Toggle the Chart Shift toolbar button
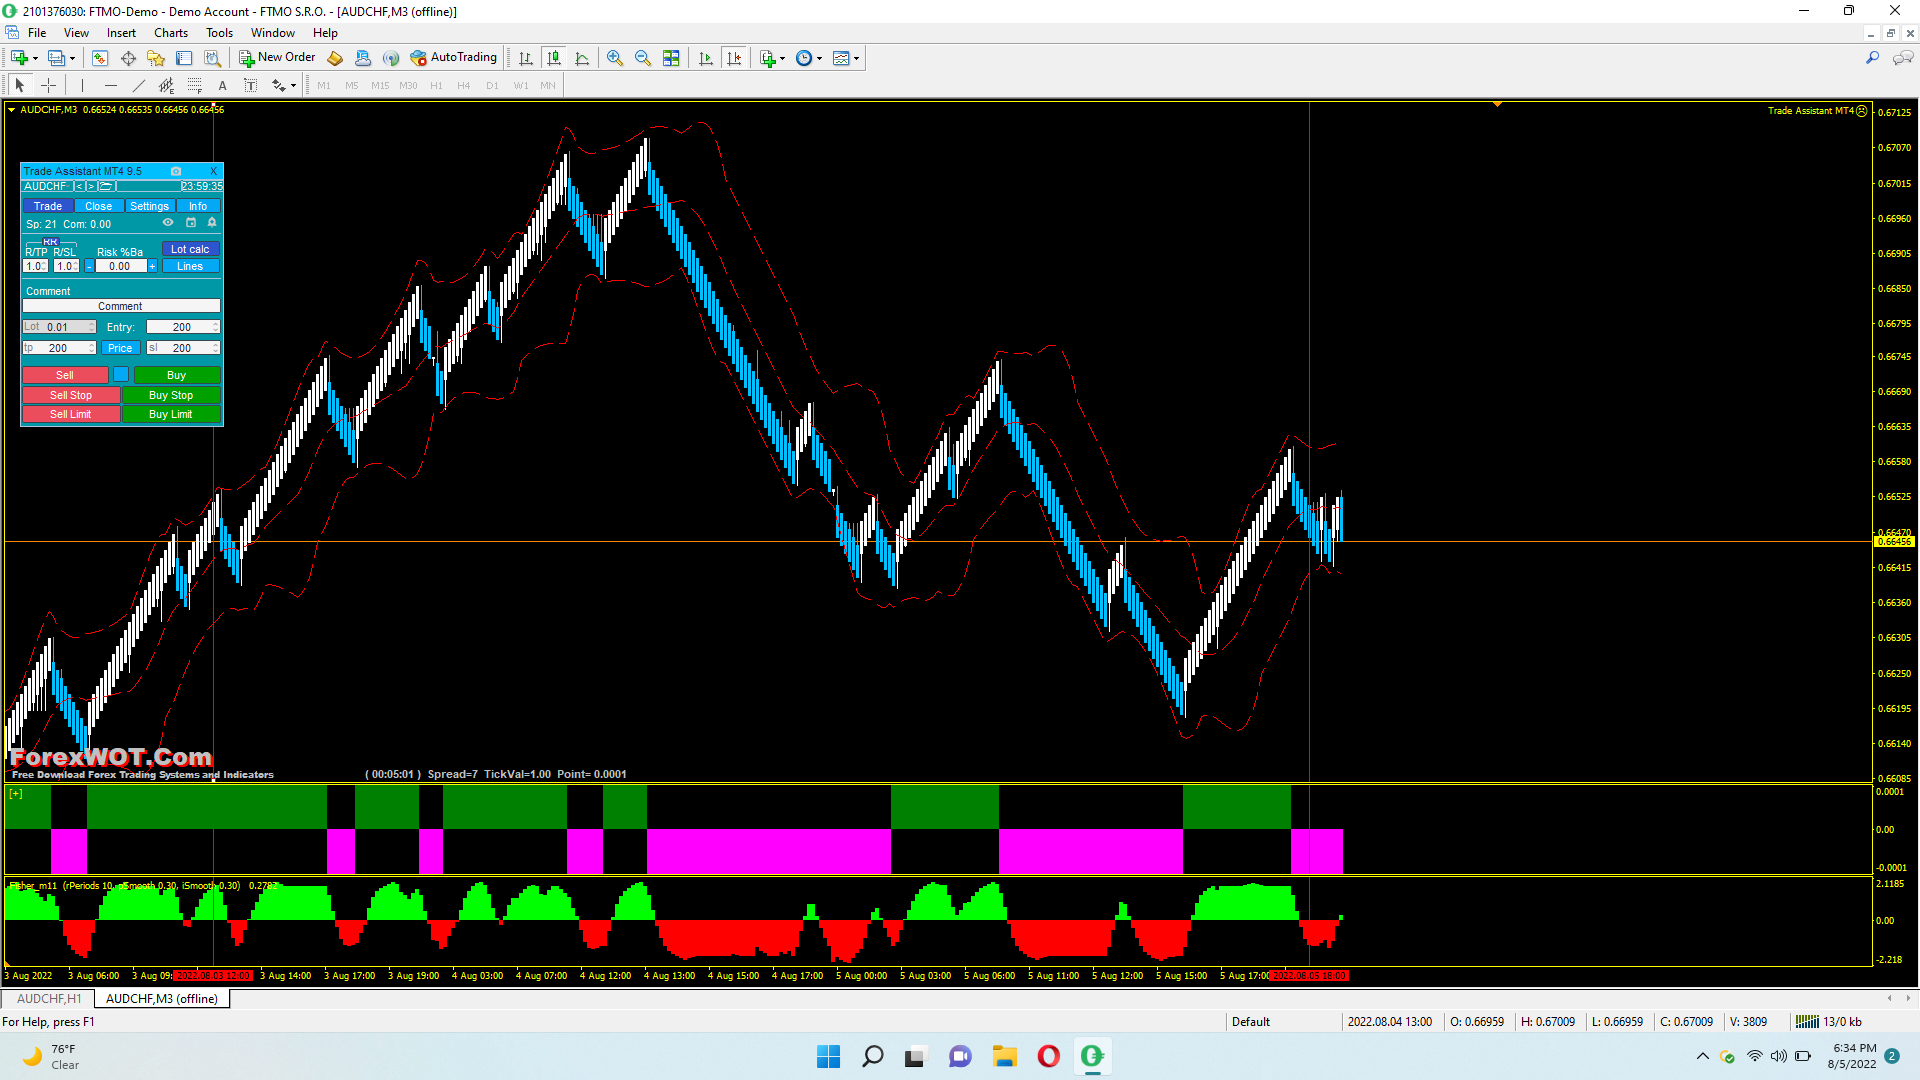Viewport: 1920px width, 1080px height. (734, 58)
